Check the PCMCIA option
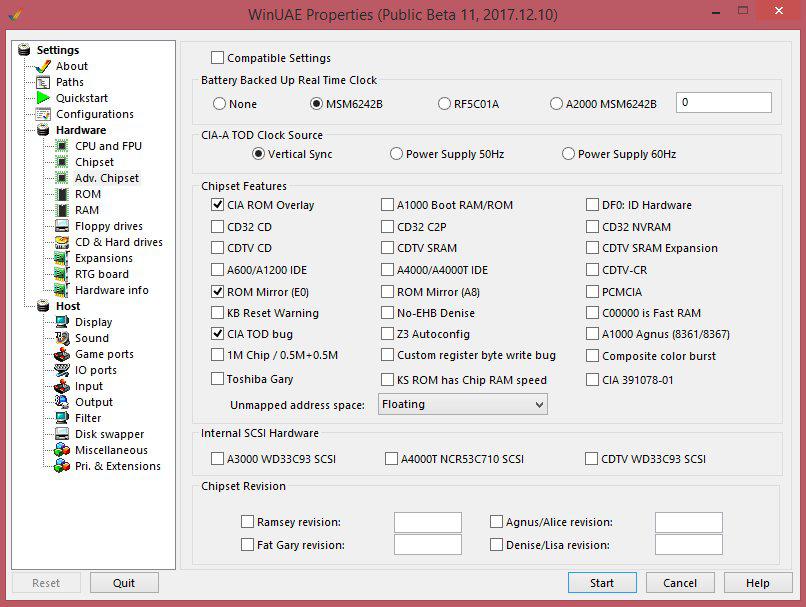This screenshot has width=806, height=607. [592, 292]
